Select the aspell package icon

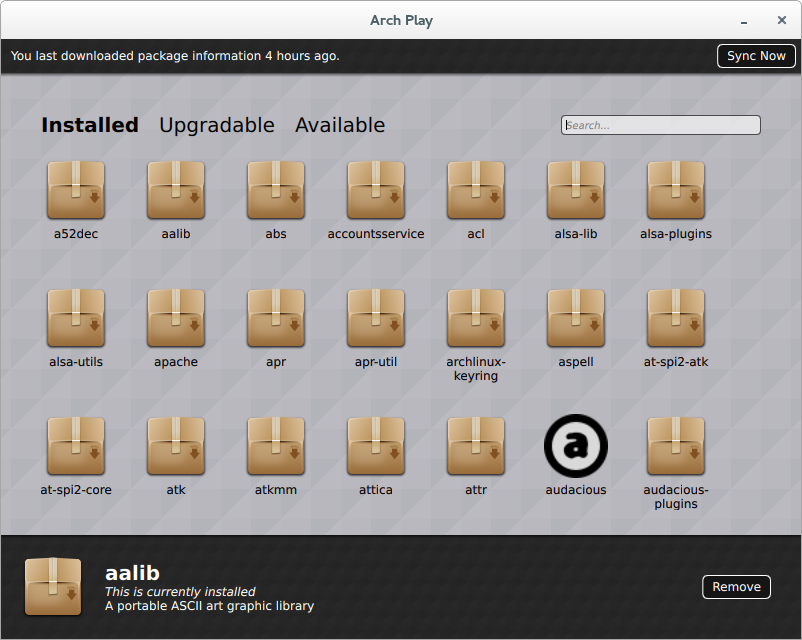pyautogui.click(x=576, y=318)
